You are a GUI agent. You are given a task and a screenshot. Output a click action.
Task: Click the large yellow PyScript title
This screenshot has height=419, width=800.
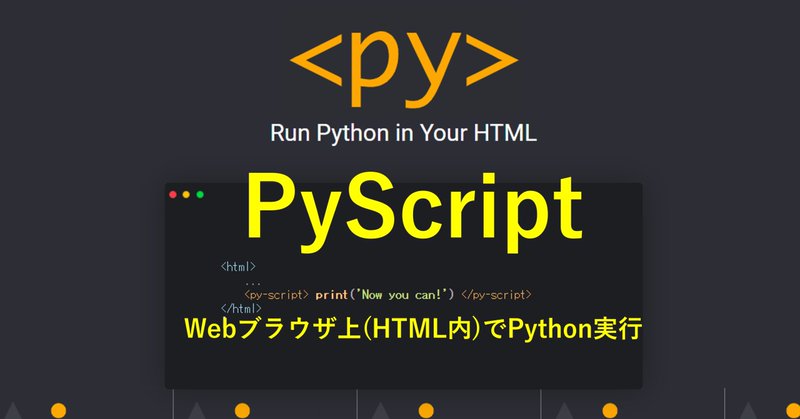point(414,212)
